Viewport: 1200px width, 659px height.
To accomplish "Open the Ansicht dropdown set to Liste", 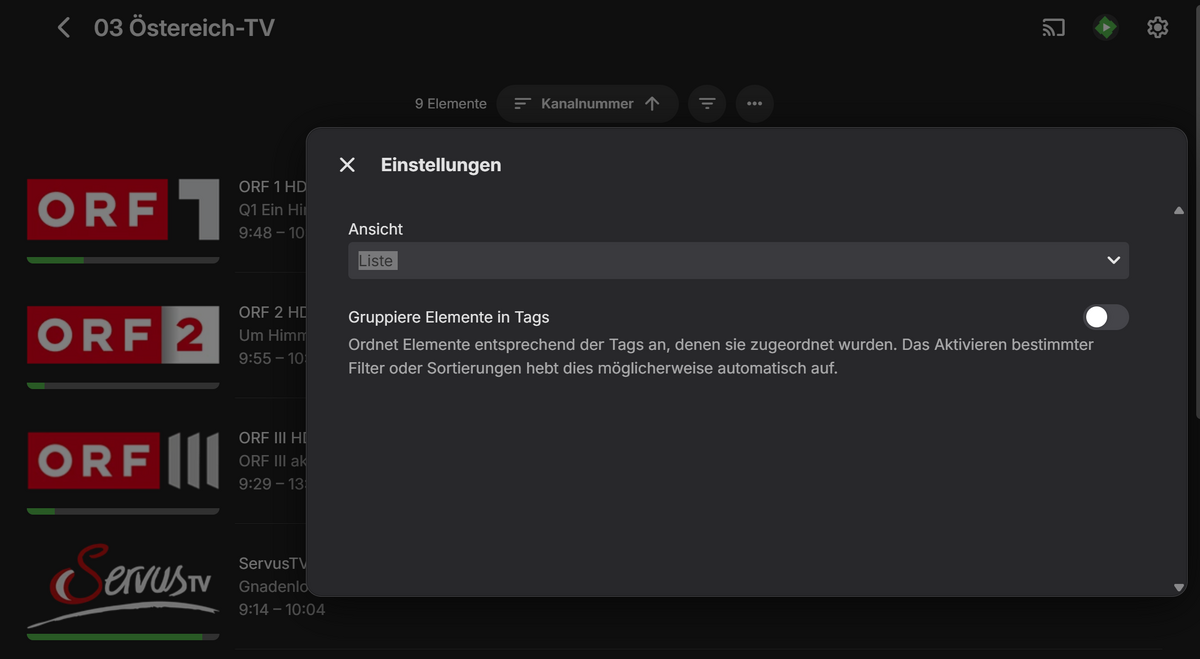I will pyautogui.click(x=738, y=260).
